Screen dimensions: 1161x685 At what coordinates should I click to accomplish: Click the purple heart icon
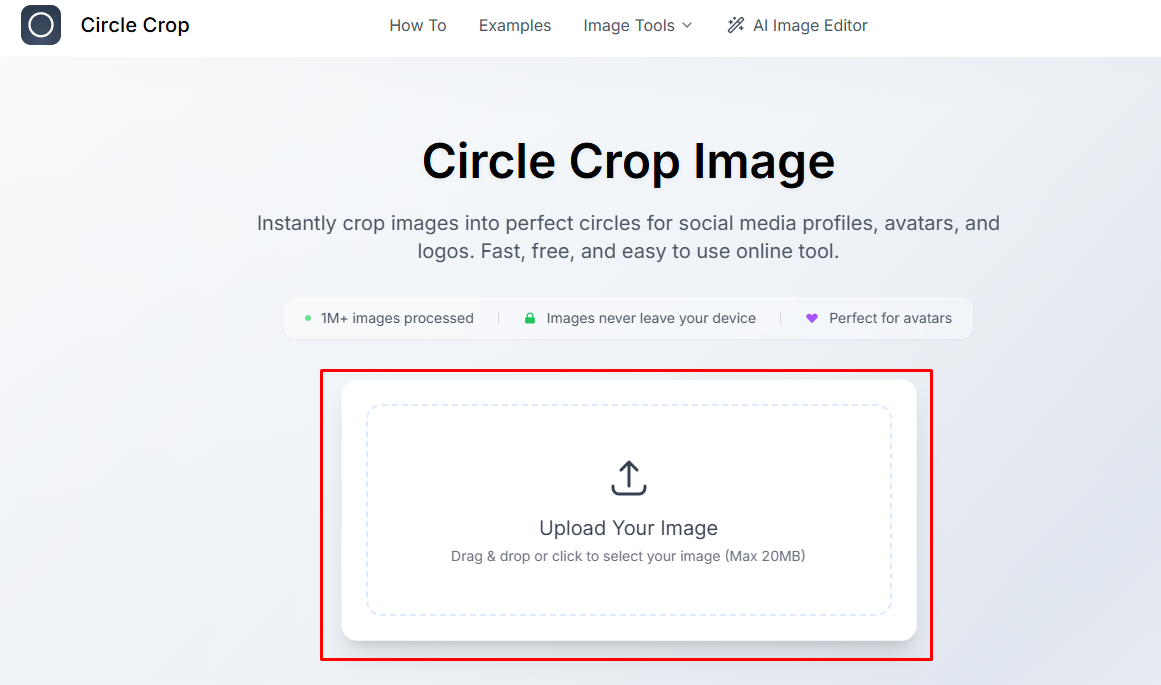tap(812, 318)
